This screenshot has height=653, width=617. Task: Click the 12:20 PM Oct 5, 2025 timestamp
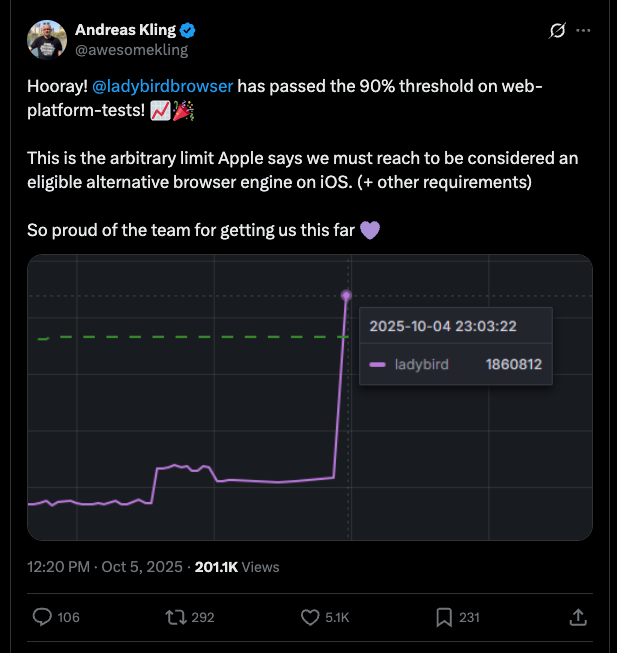pyautogui.click(x=105, y=567)
